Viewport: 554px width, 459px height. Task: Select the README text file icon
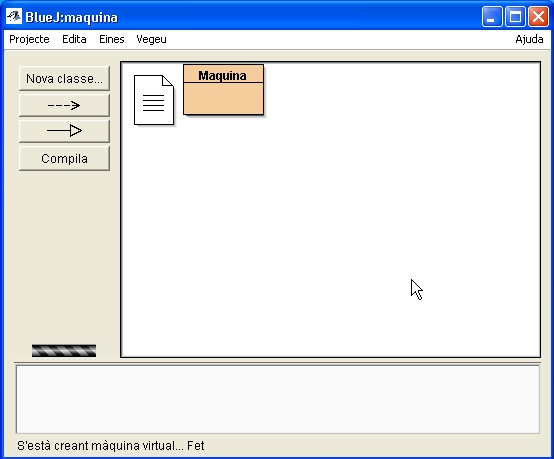[x=154, y=100]
